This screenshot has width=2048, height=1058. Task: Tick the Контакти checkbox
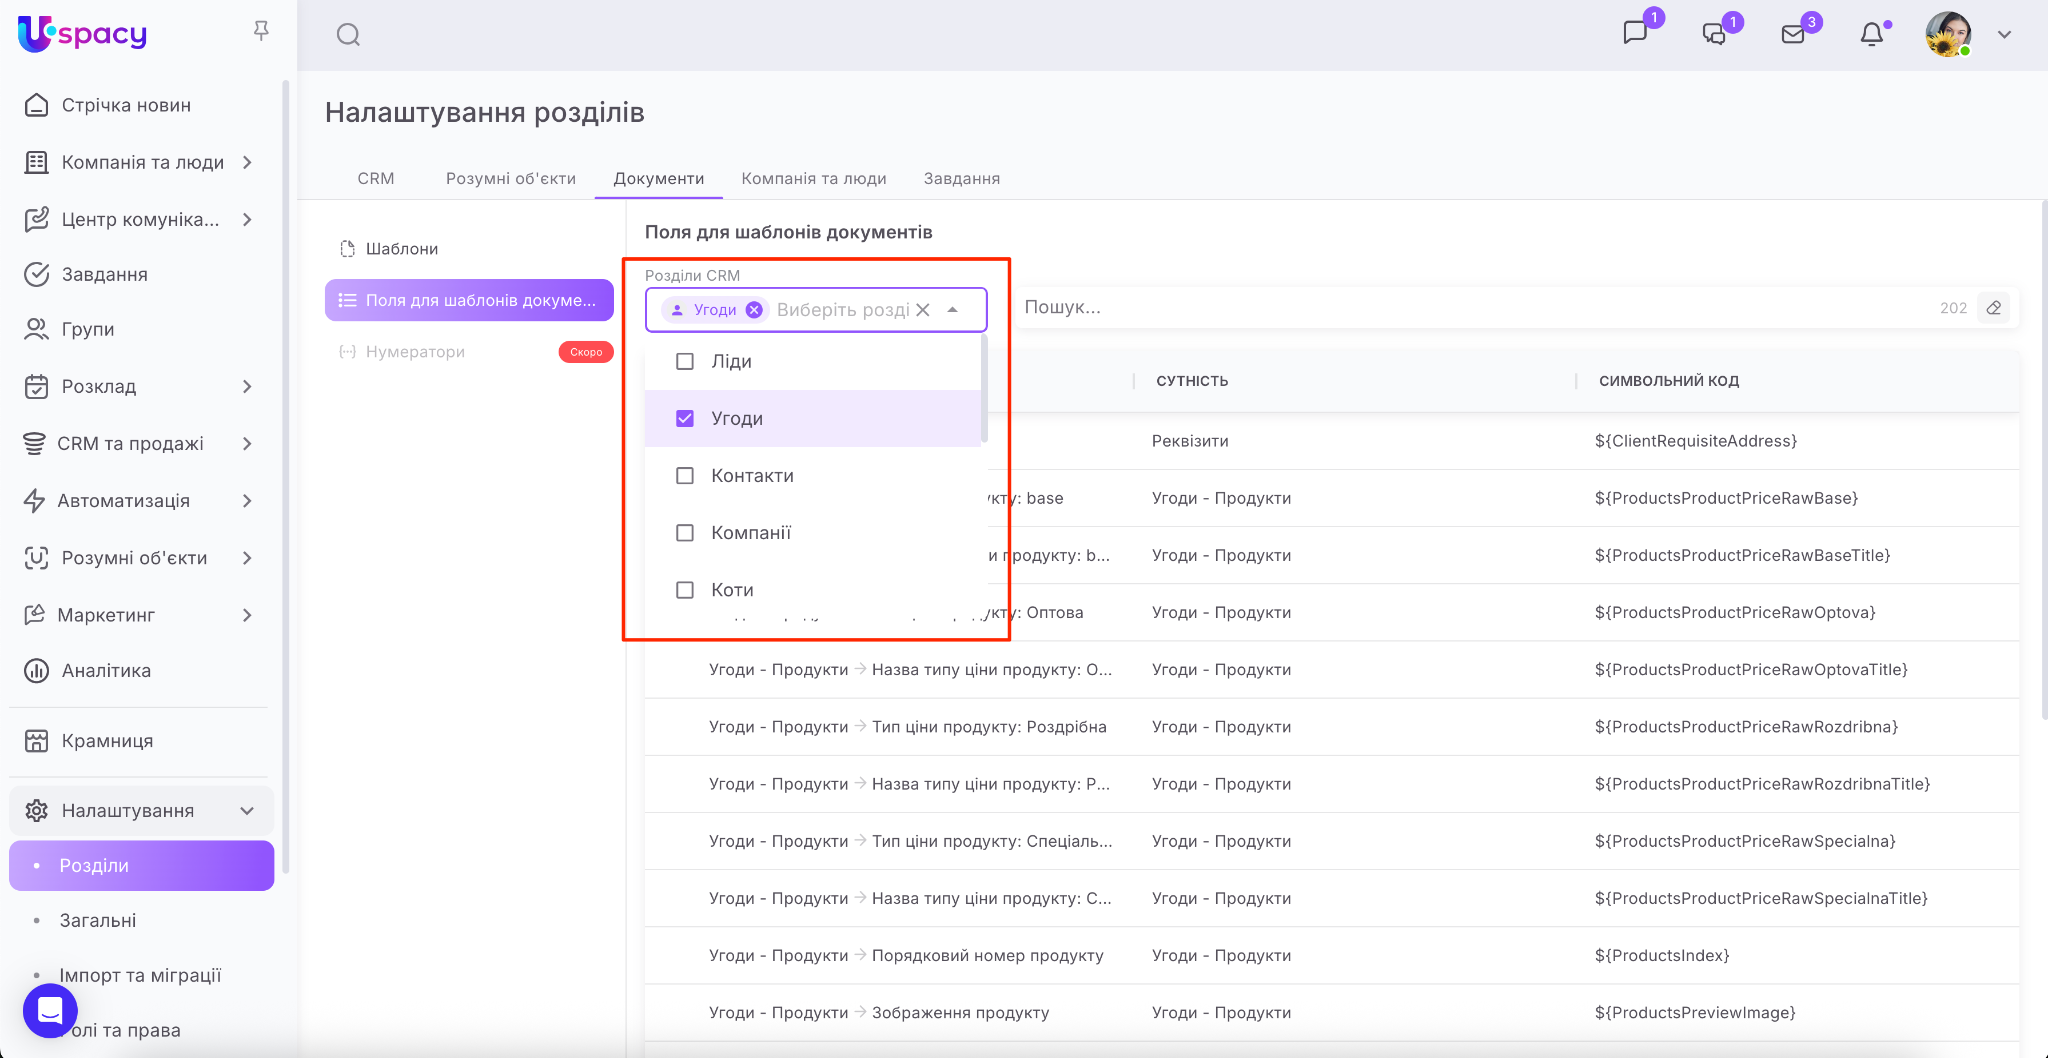click(685, 476)
